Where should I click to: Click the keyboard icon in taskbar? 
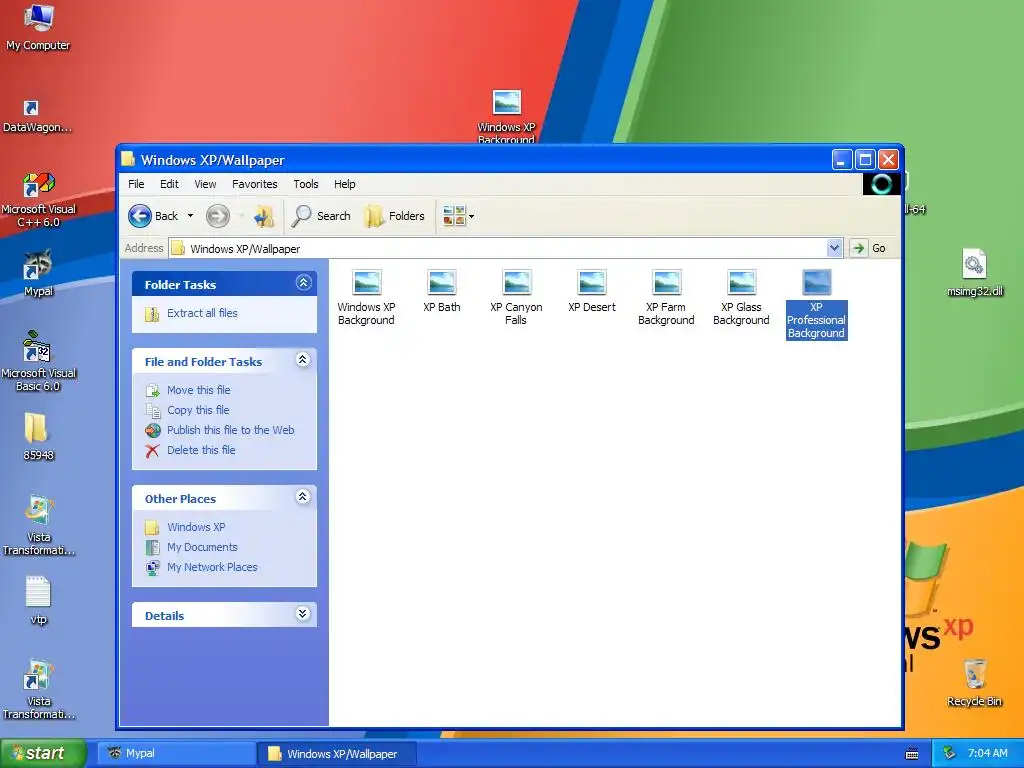click(912, 754)
